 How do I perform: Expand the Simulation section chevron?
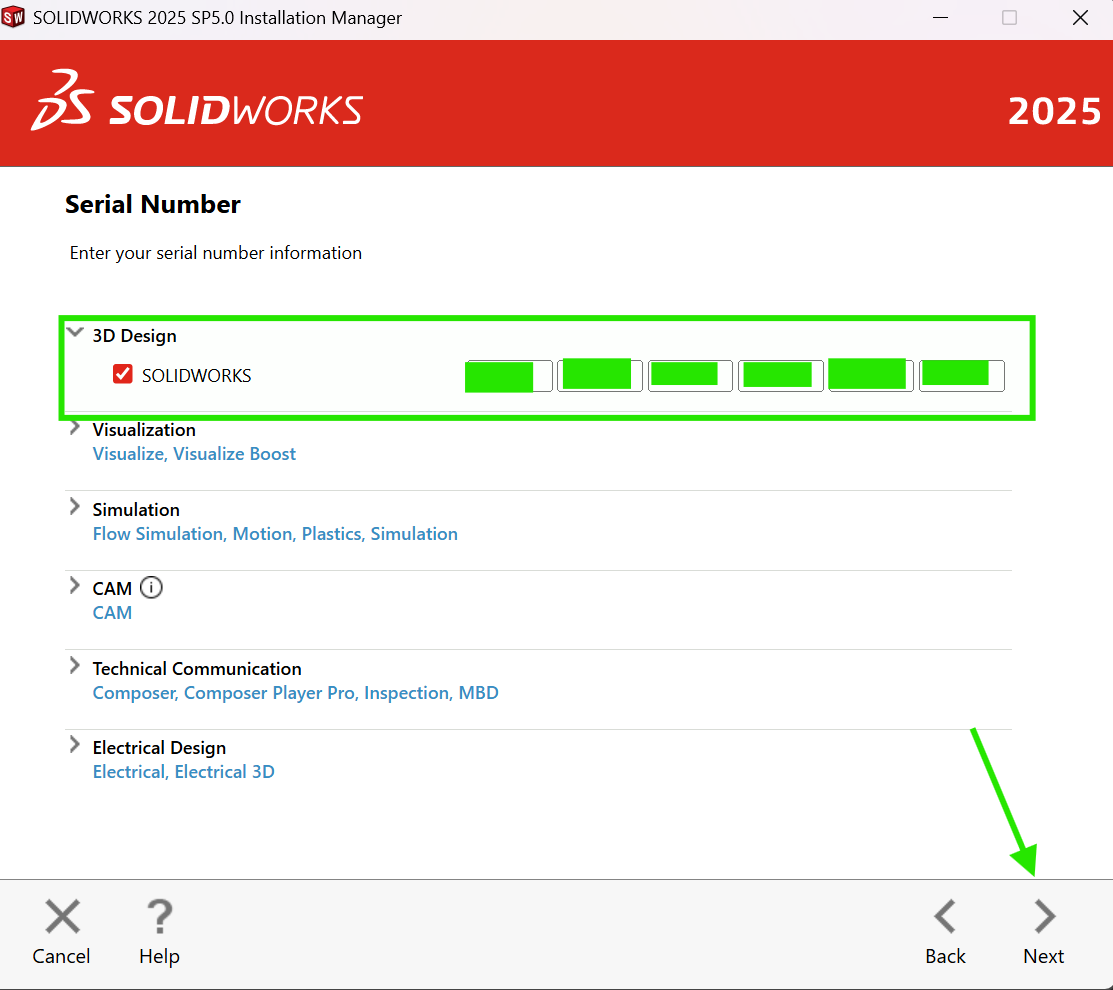(x=75, y=507)
